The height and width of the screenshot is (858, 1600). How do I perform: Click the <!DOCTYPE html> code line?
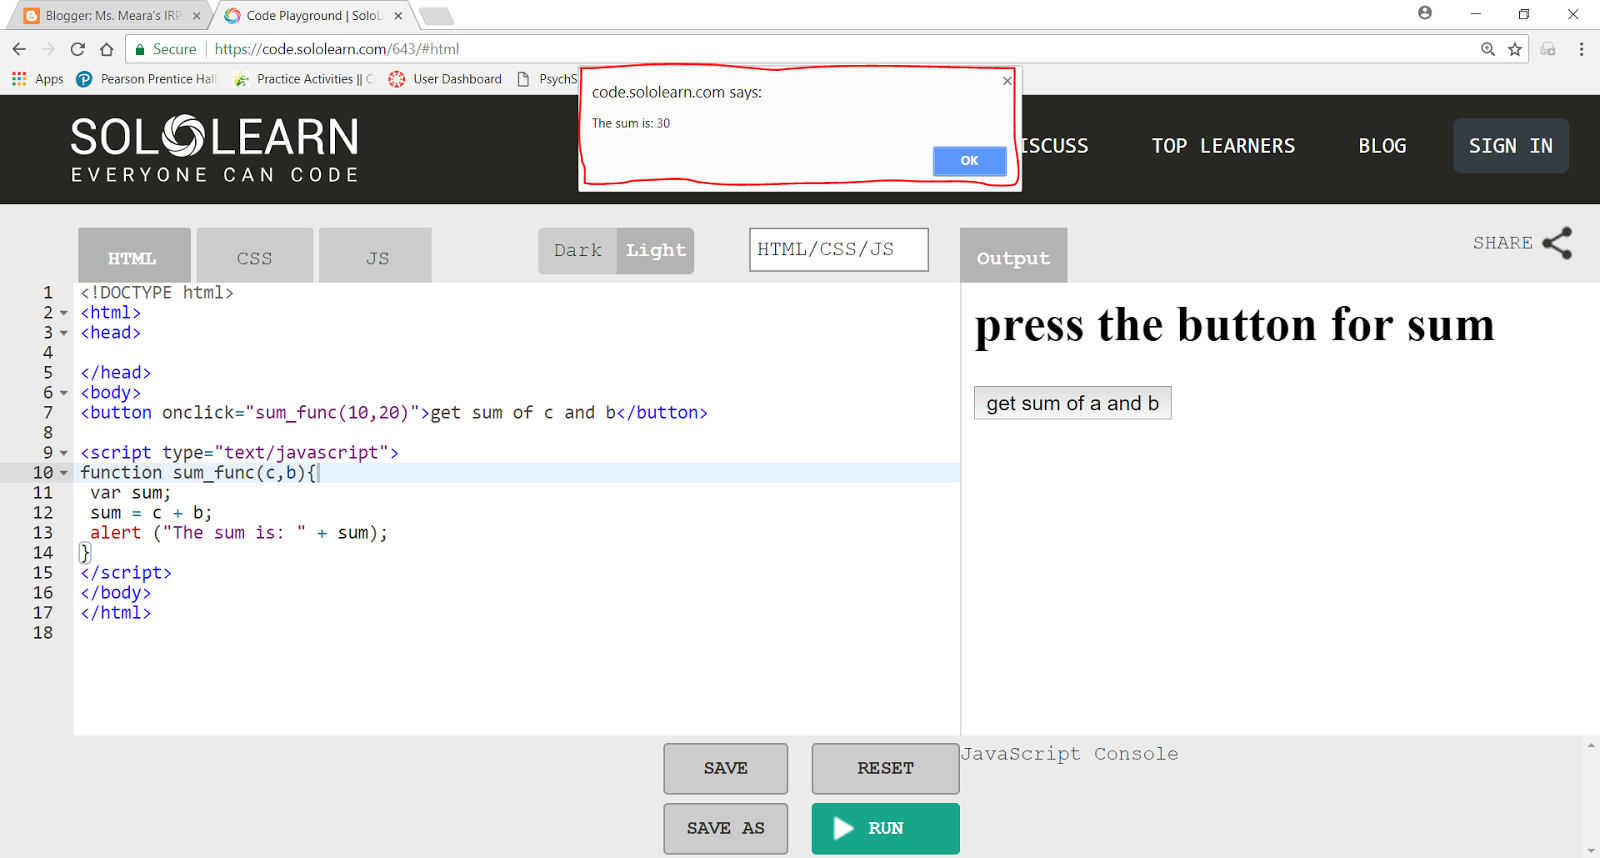click(x=157, y=293)
